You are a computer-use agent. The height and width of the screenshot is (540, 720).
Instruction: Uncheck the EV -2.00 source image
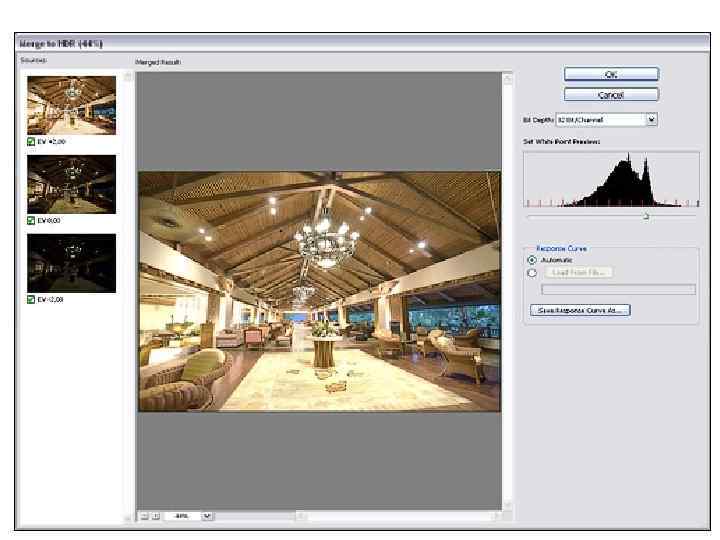pos(31,299)
